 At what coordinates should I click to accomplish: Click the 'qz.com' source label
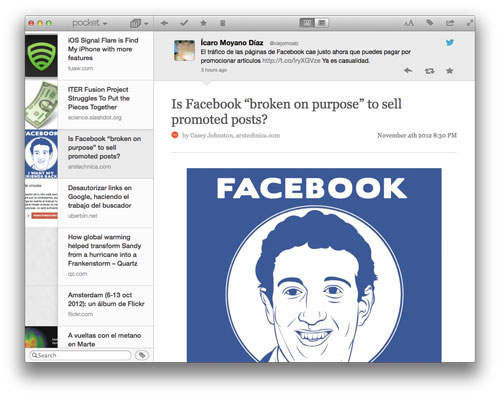pyautogui.click(x=77, y=274)
